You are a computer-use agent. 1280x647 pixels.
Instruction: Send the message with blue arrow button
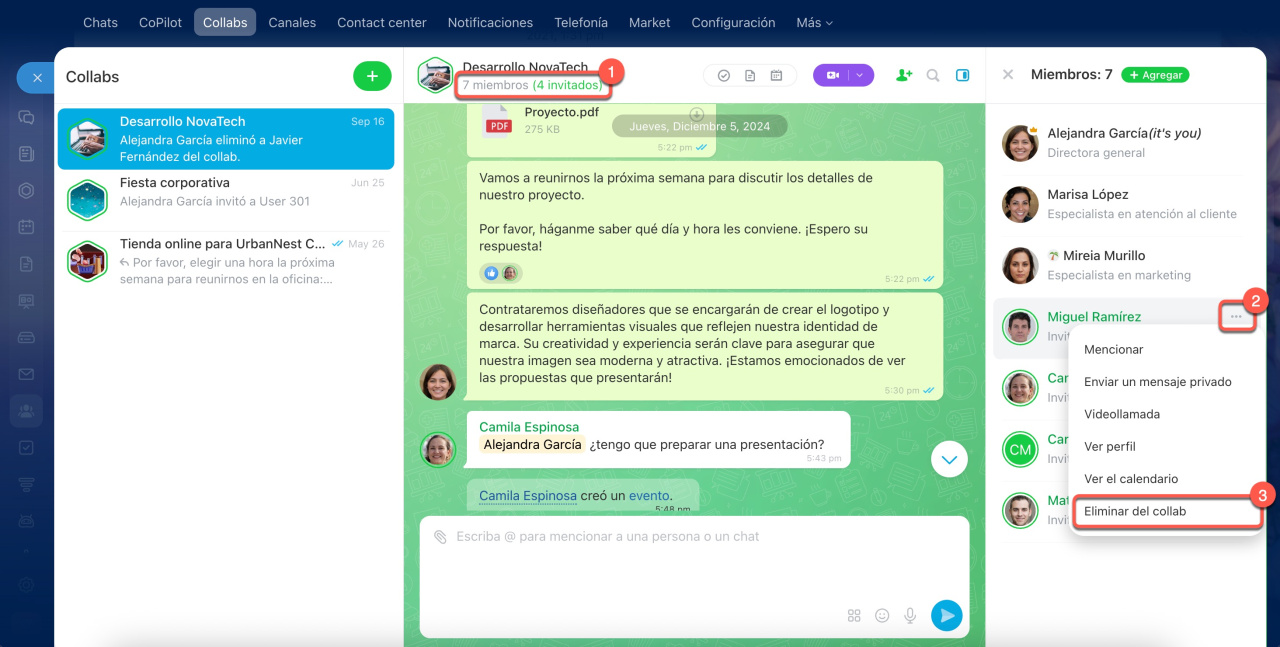tap(946, 615)
